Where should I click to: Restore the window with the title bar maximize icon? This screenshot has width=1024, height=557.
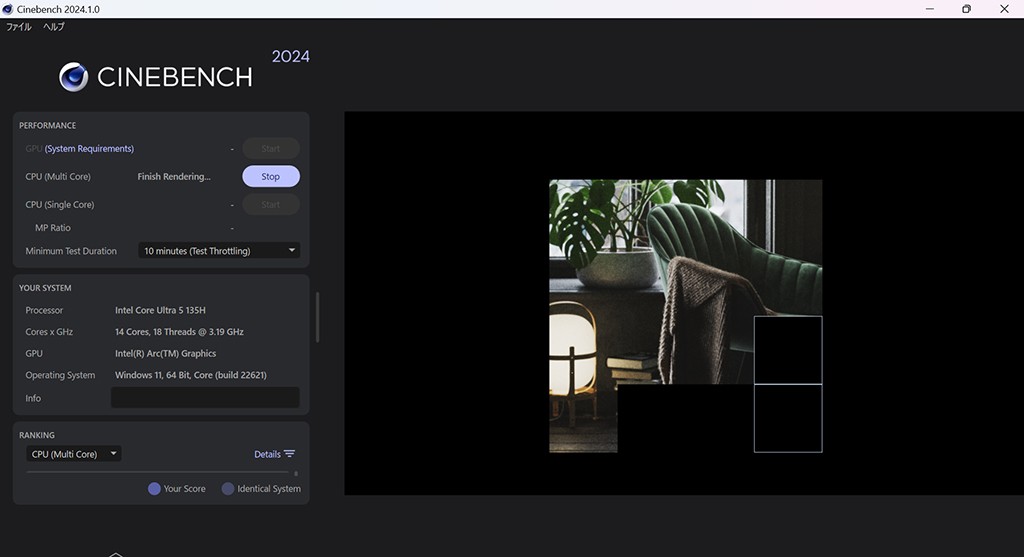coord(966,9)
